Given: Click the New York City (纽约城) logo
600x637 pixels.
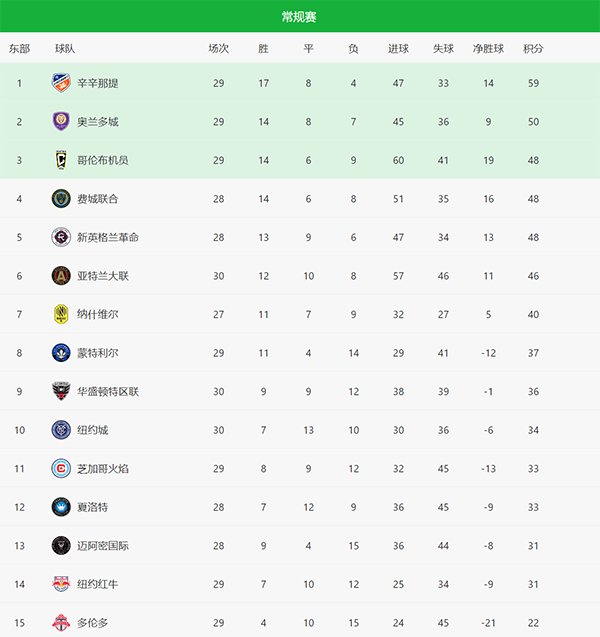Looking at the screenshot, I should 60,430.
